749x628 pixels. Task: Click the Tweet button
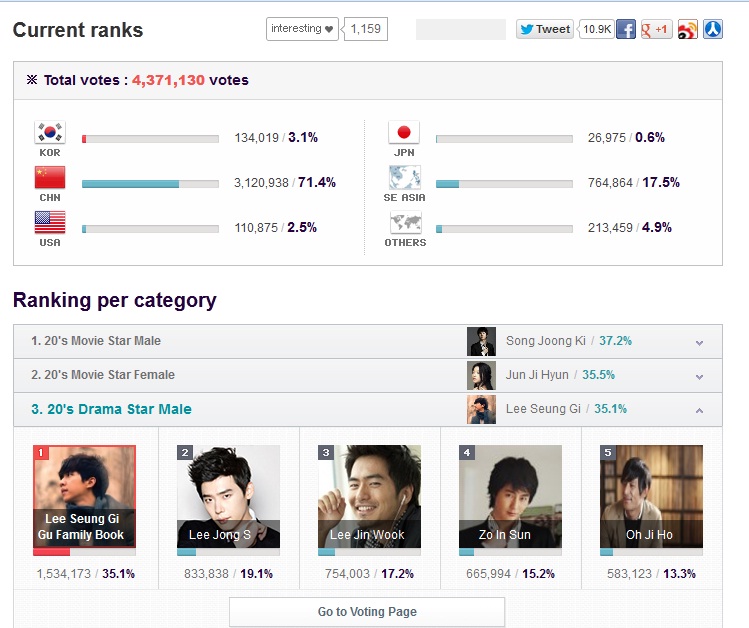point(545,29)
